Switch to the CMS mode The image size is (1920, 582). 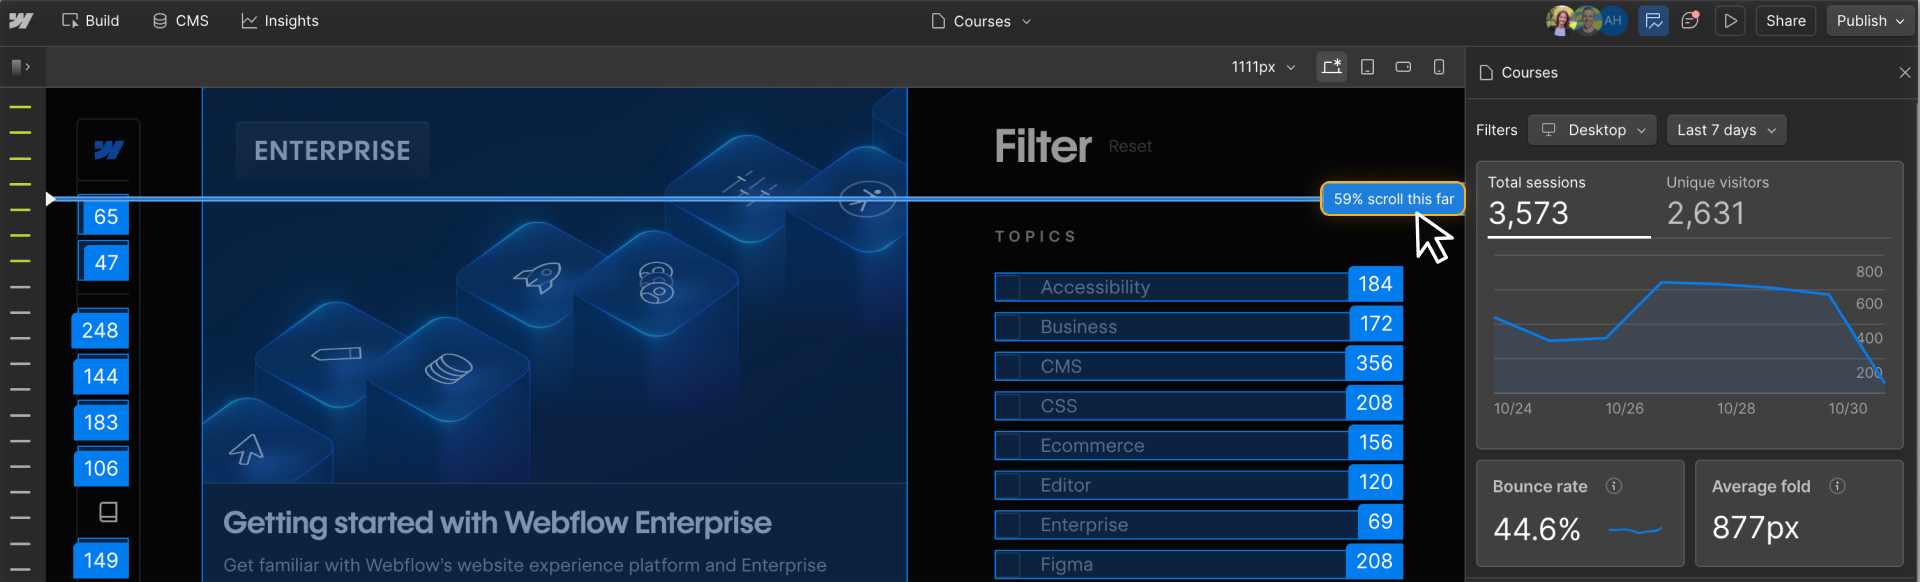(x=181, y=21)
